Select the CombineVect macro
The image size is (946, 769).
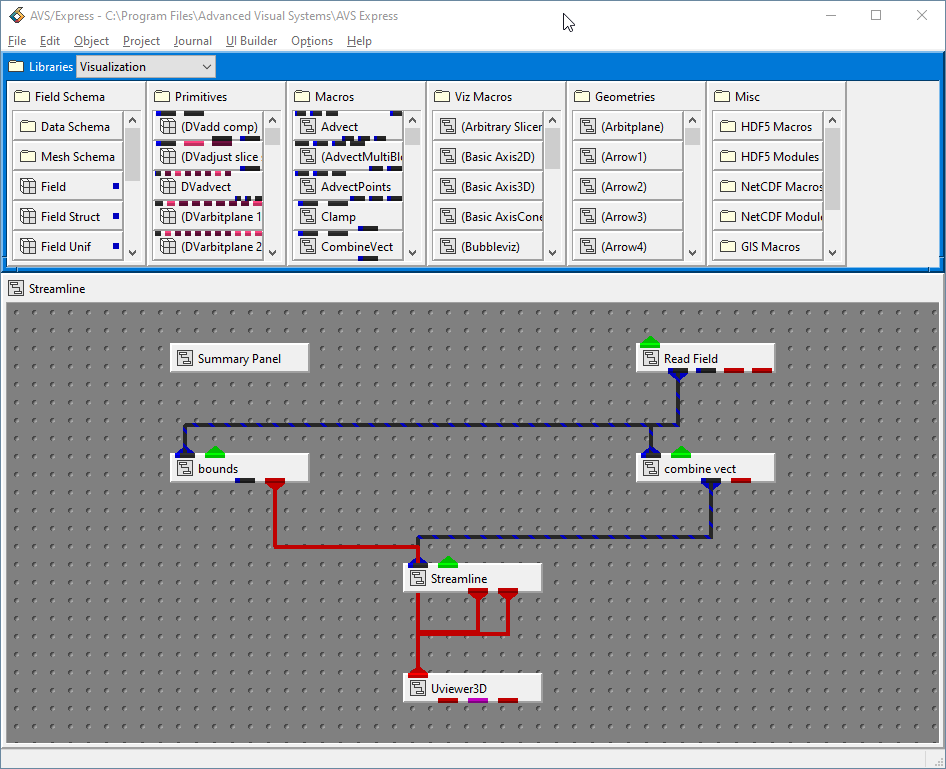[x=348, y=247]
